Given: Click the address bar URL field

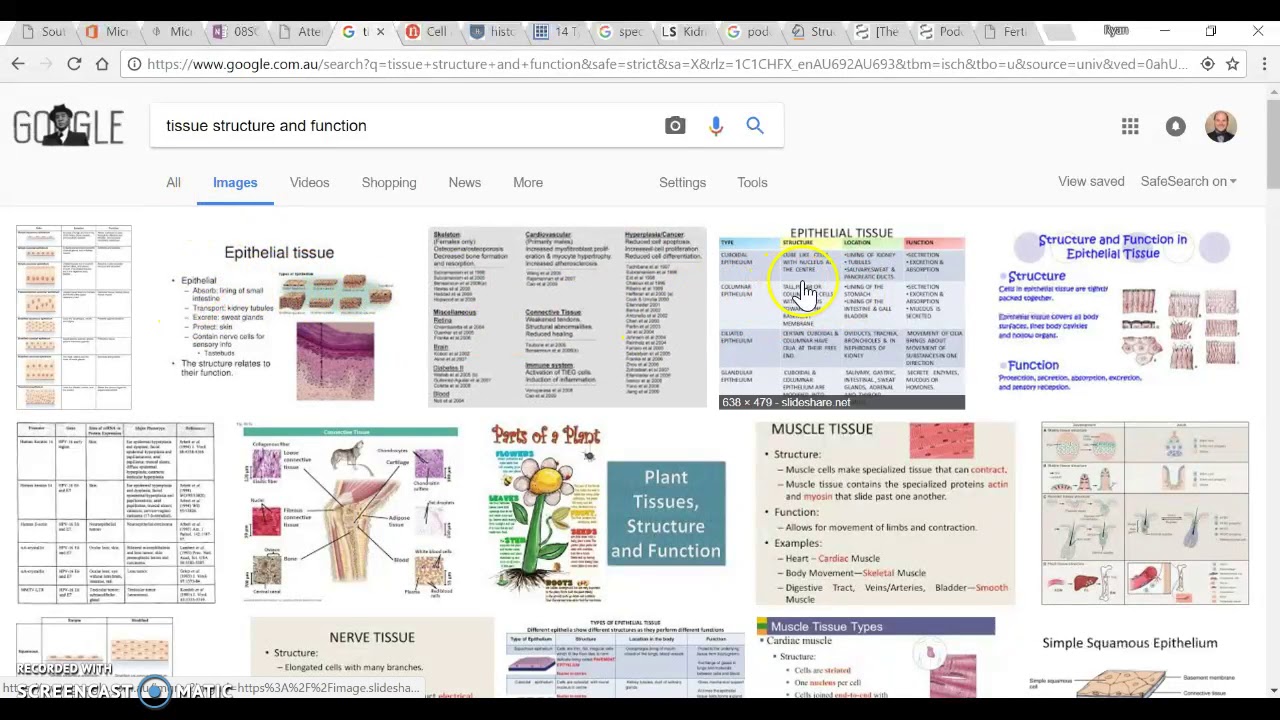Looking at the screenshot, I should tap(667, 64).
